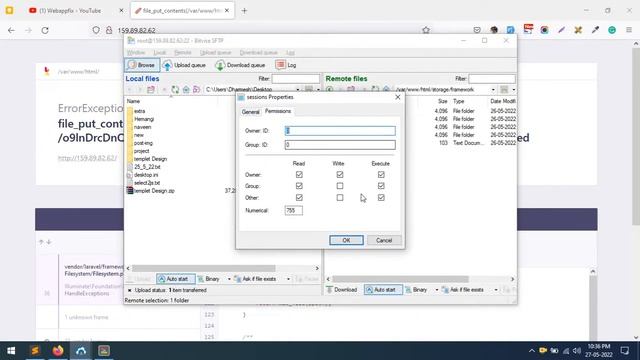Select the naveen local folder
640x360 pixels.
coord(139,127)
